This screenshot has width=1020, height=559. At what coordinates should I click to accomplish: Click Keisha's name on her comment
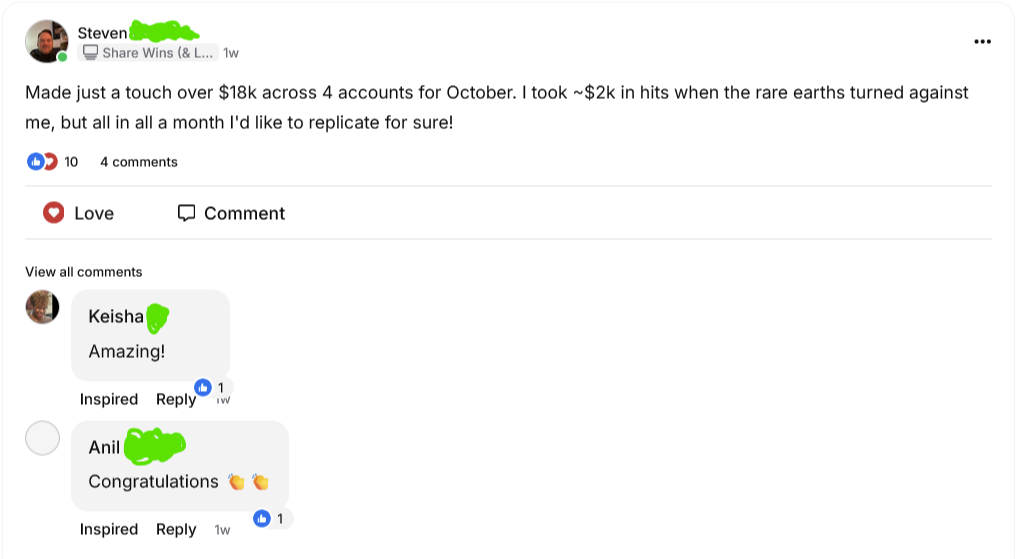point(116,317)
